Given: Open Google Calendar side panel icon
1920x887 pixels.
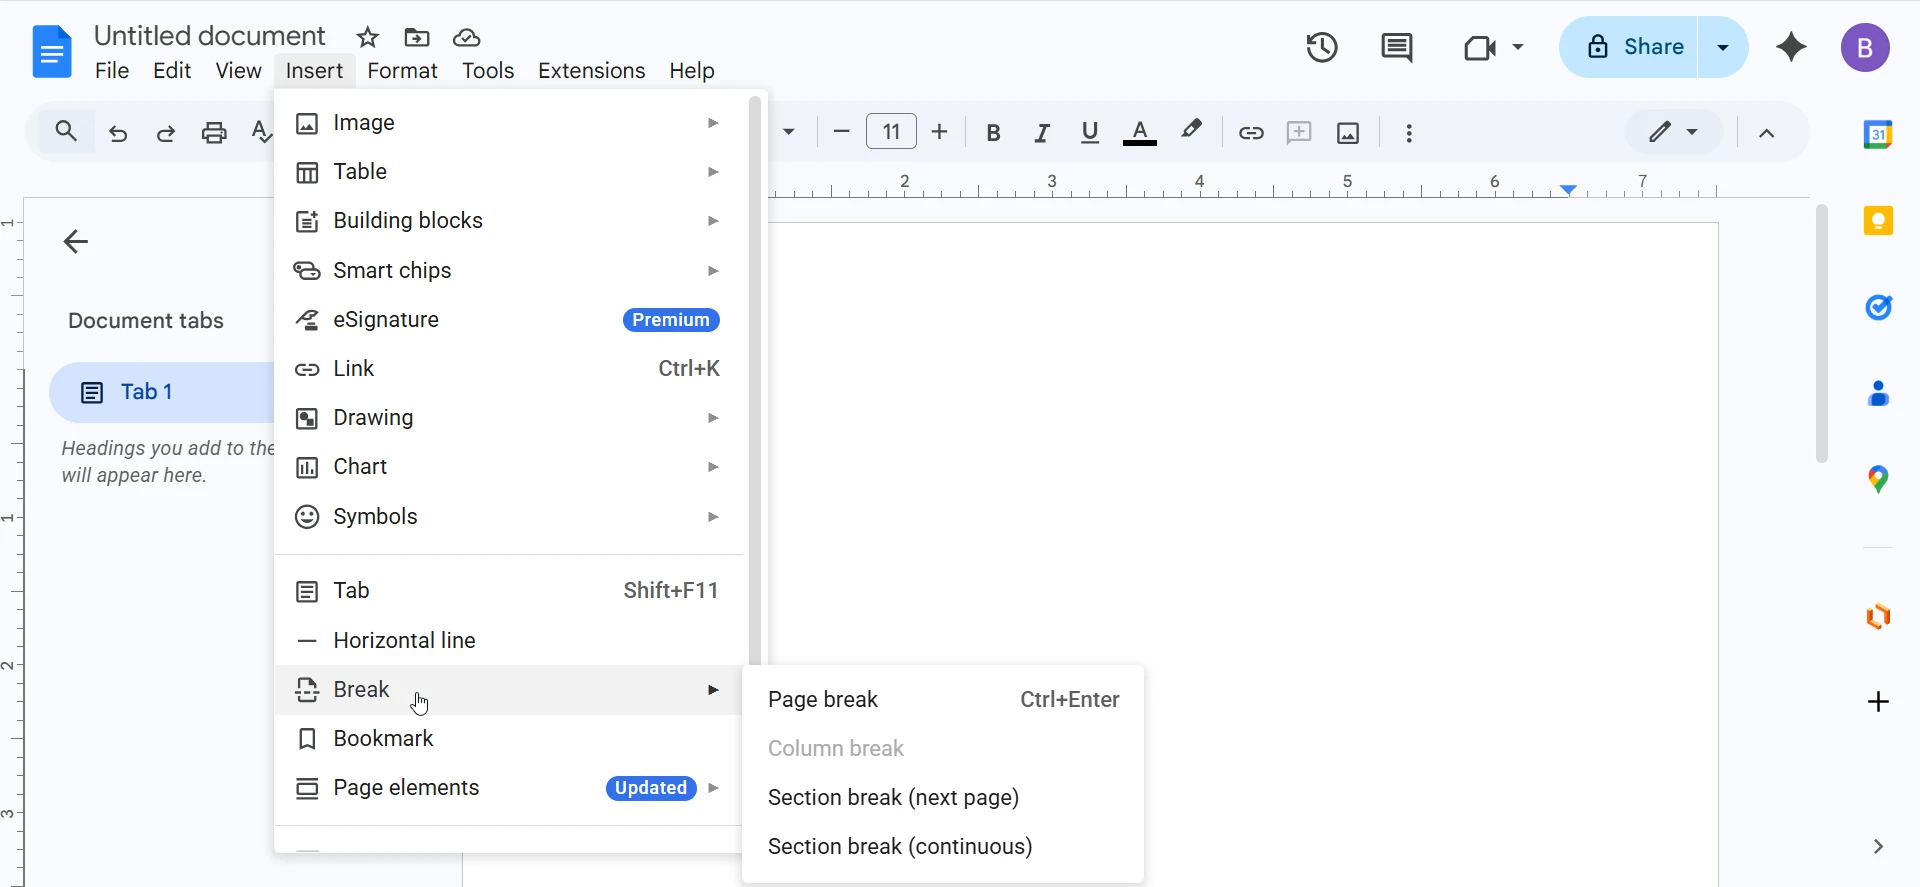Looking at the screenshot, I should (1878, 134).
